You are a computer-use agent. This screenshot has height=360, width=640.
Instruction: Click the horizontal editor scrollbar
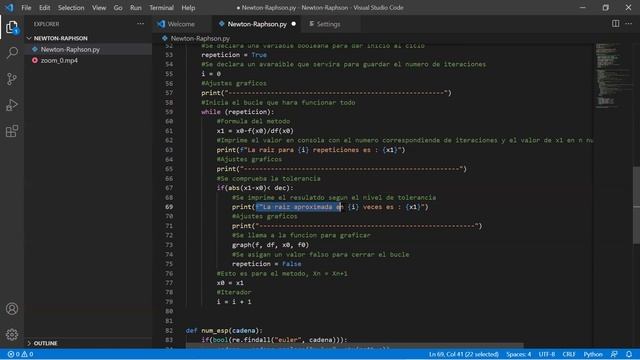(x=354, y=346)
